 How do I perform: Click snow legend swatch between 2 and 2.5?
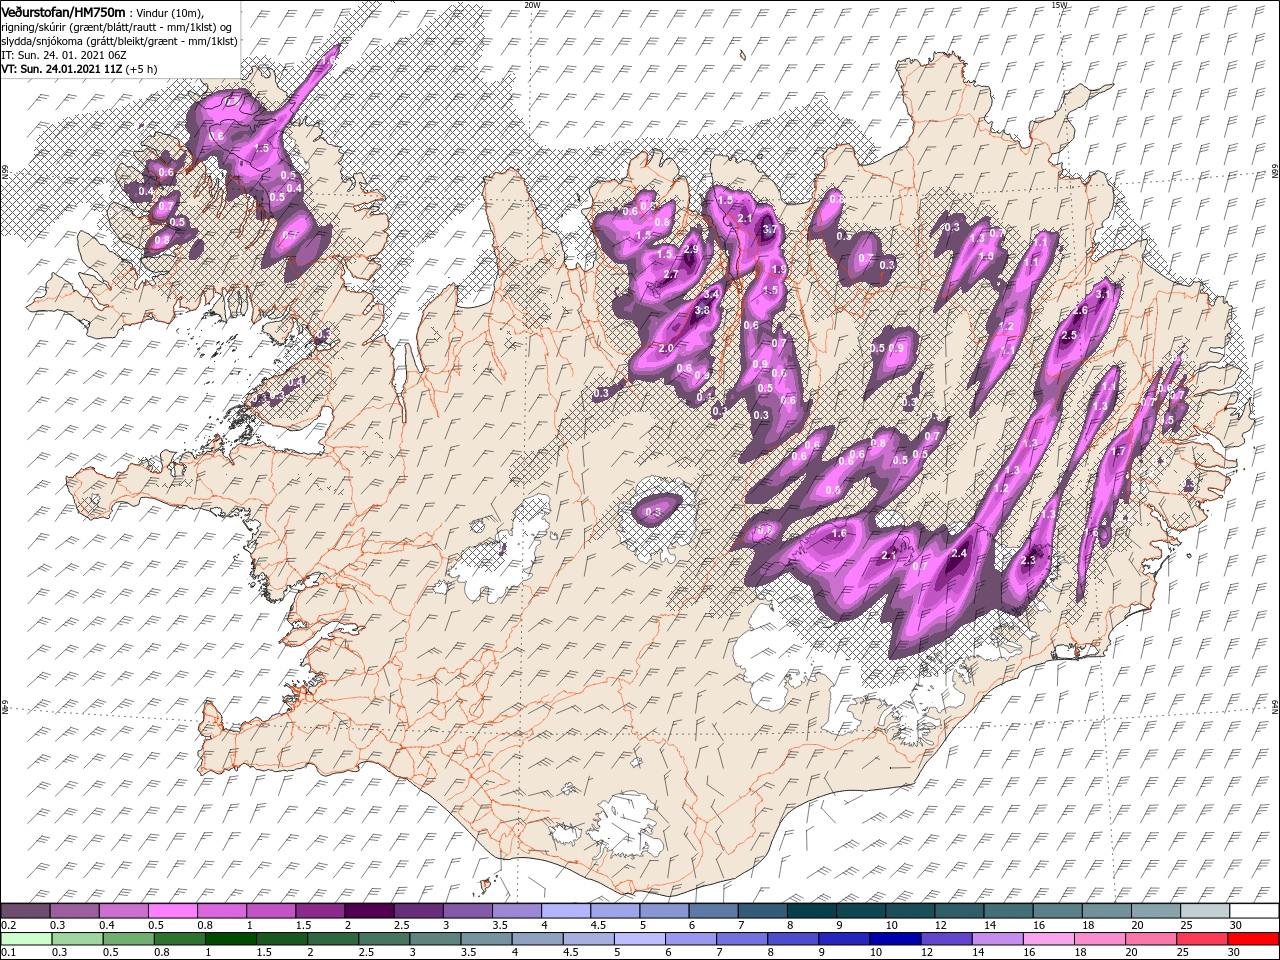click(368, 911)
